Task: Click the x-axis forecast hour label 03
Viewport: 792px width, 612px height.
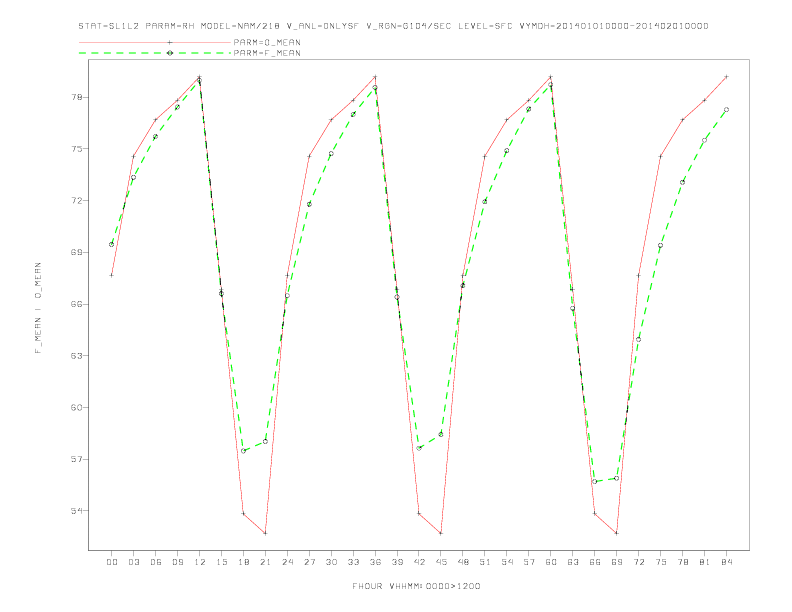Action: [x=133, y=562]
